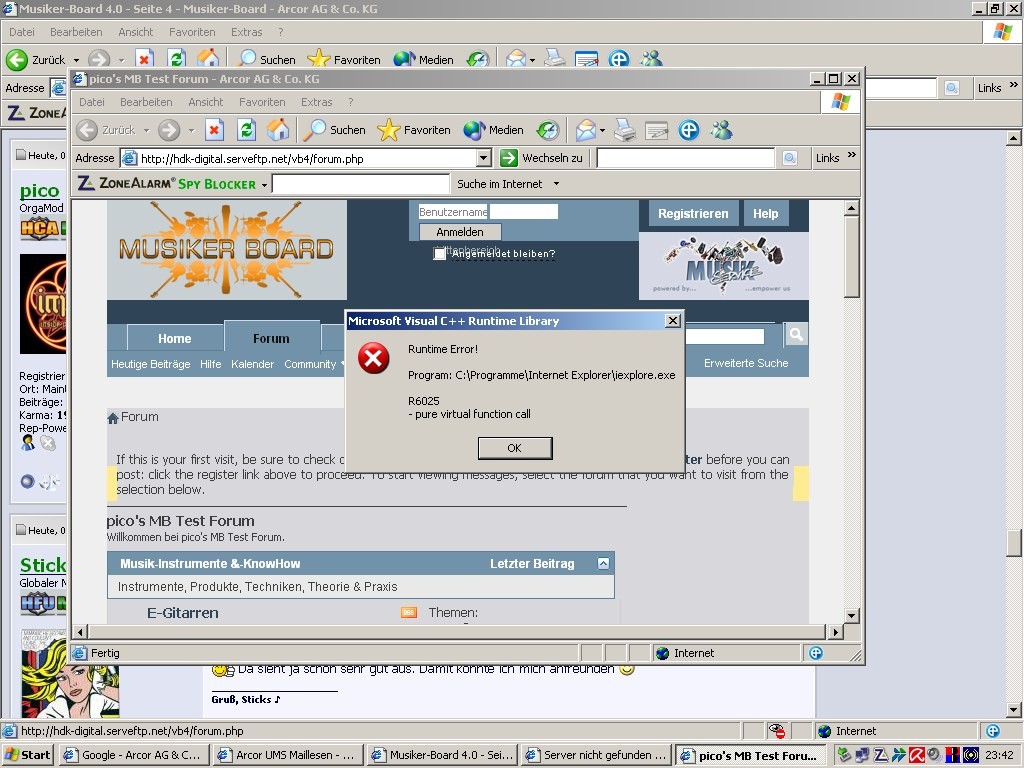This screenshot has width=1024, height=768.
Task: Click the Musik Service banner image
Action: [x=724, y=266]
